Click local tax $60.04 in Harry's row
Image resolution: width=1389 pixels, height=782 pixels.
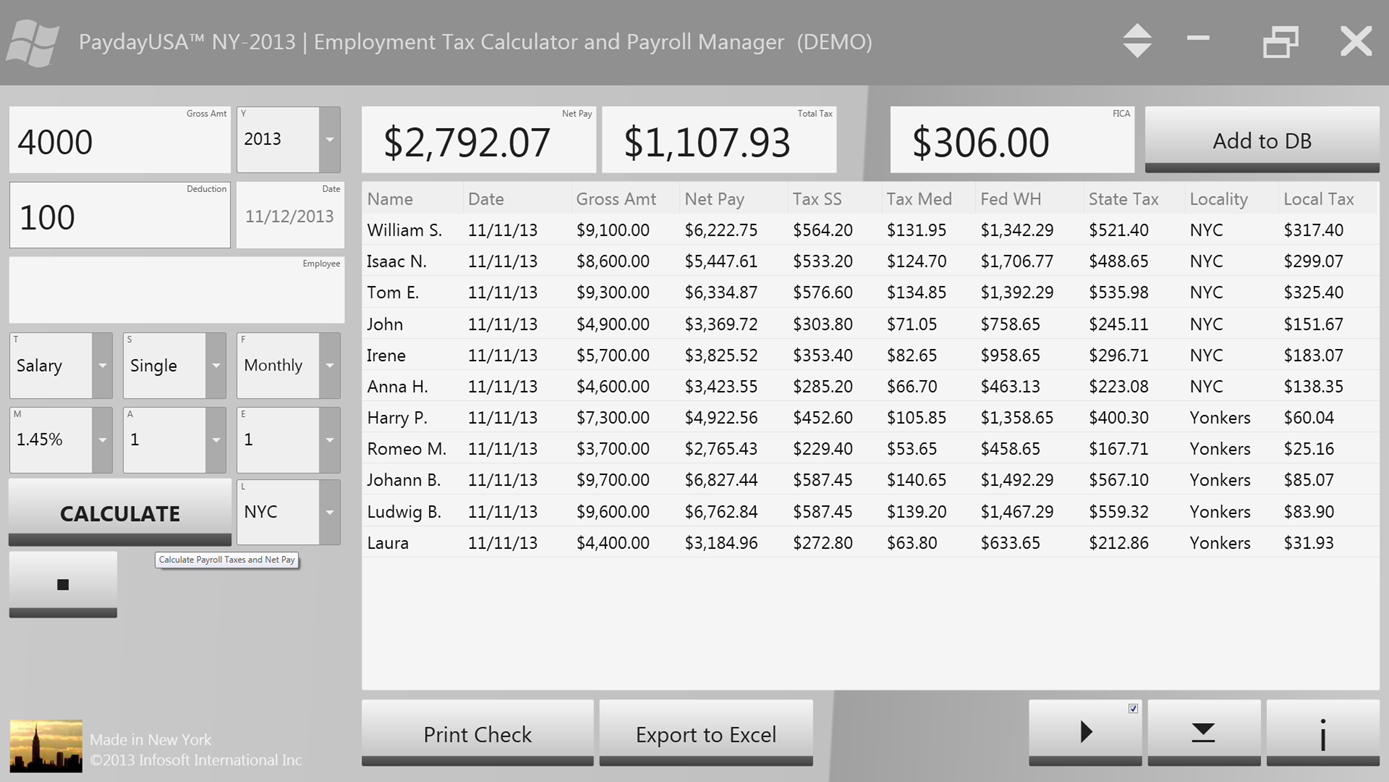(1309, 417)
